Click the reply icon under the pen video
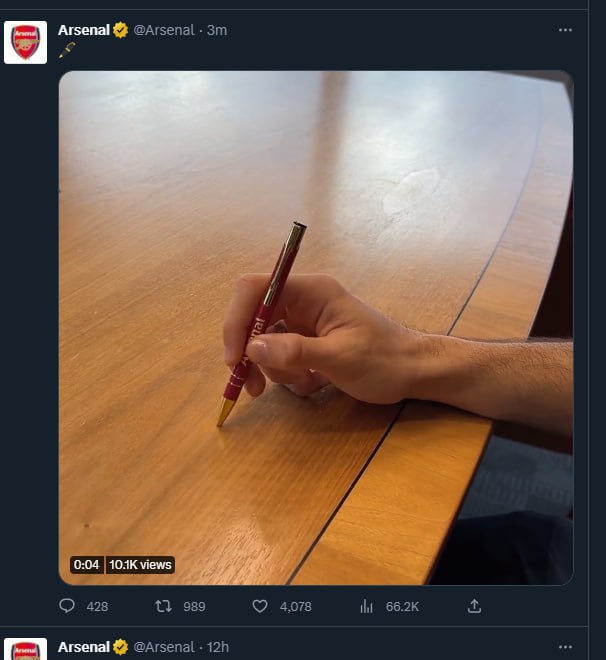Viewport: 606px width, 660px height. [x=68, y=606]
